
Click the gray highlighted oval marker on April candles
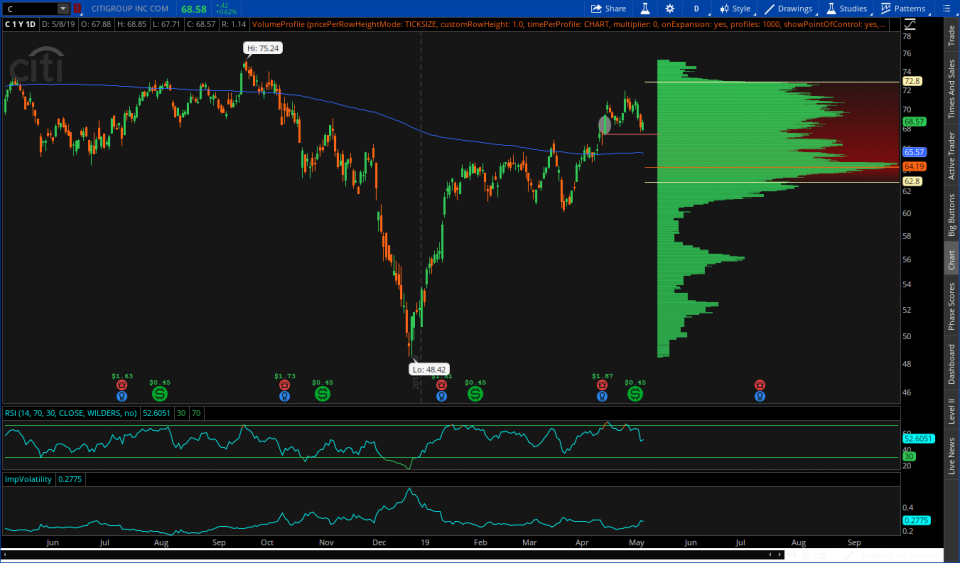tap(604, 125)
